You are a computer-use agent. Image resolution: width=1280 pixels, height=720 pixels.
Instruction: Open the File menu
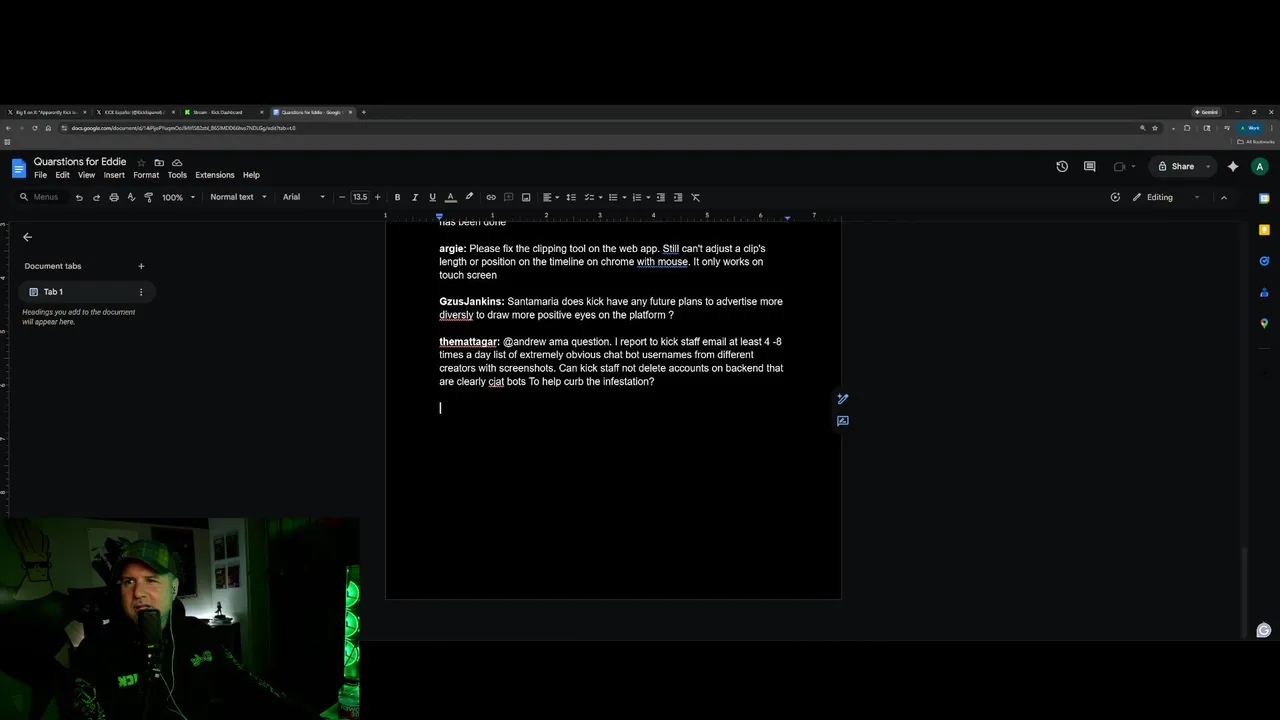click(40, 175)
